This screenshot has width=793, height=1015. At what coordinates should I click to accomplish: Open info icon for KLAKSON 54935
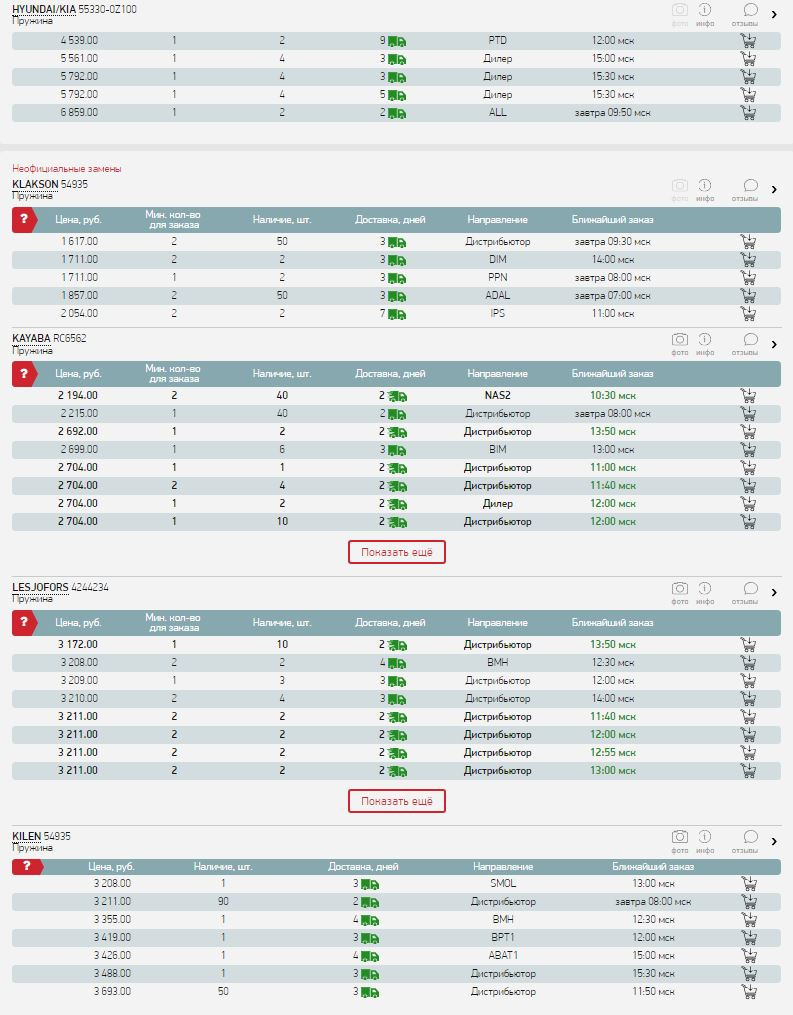tap(705, 189)
